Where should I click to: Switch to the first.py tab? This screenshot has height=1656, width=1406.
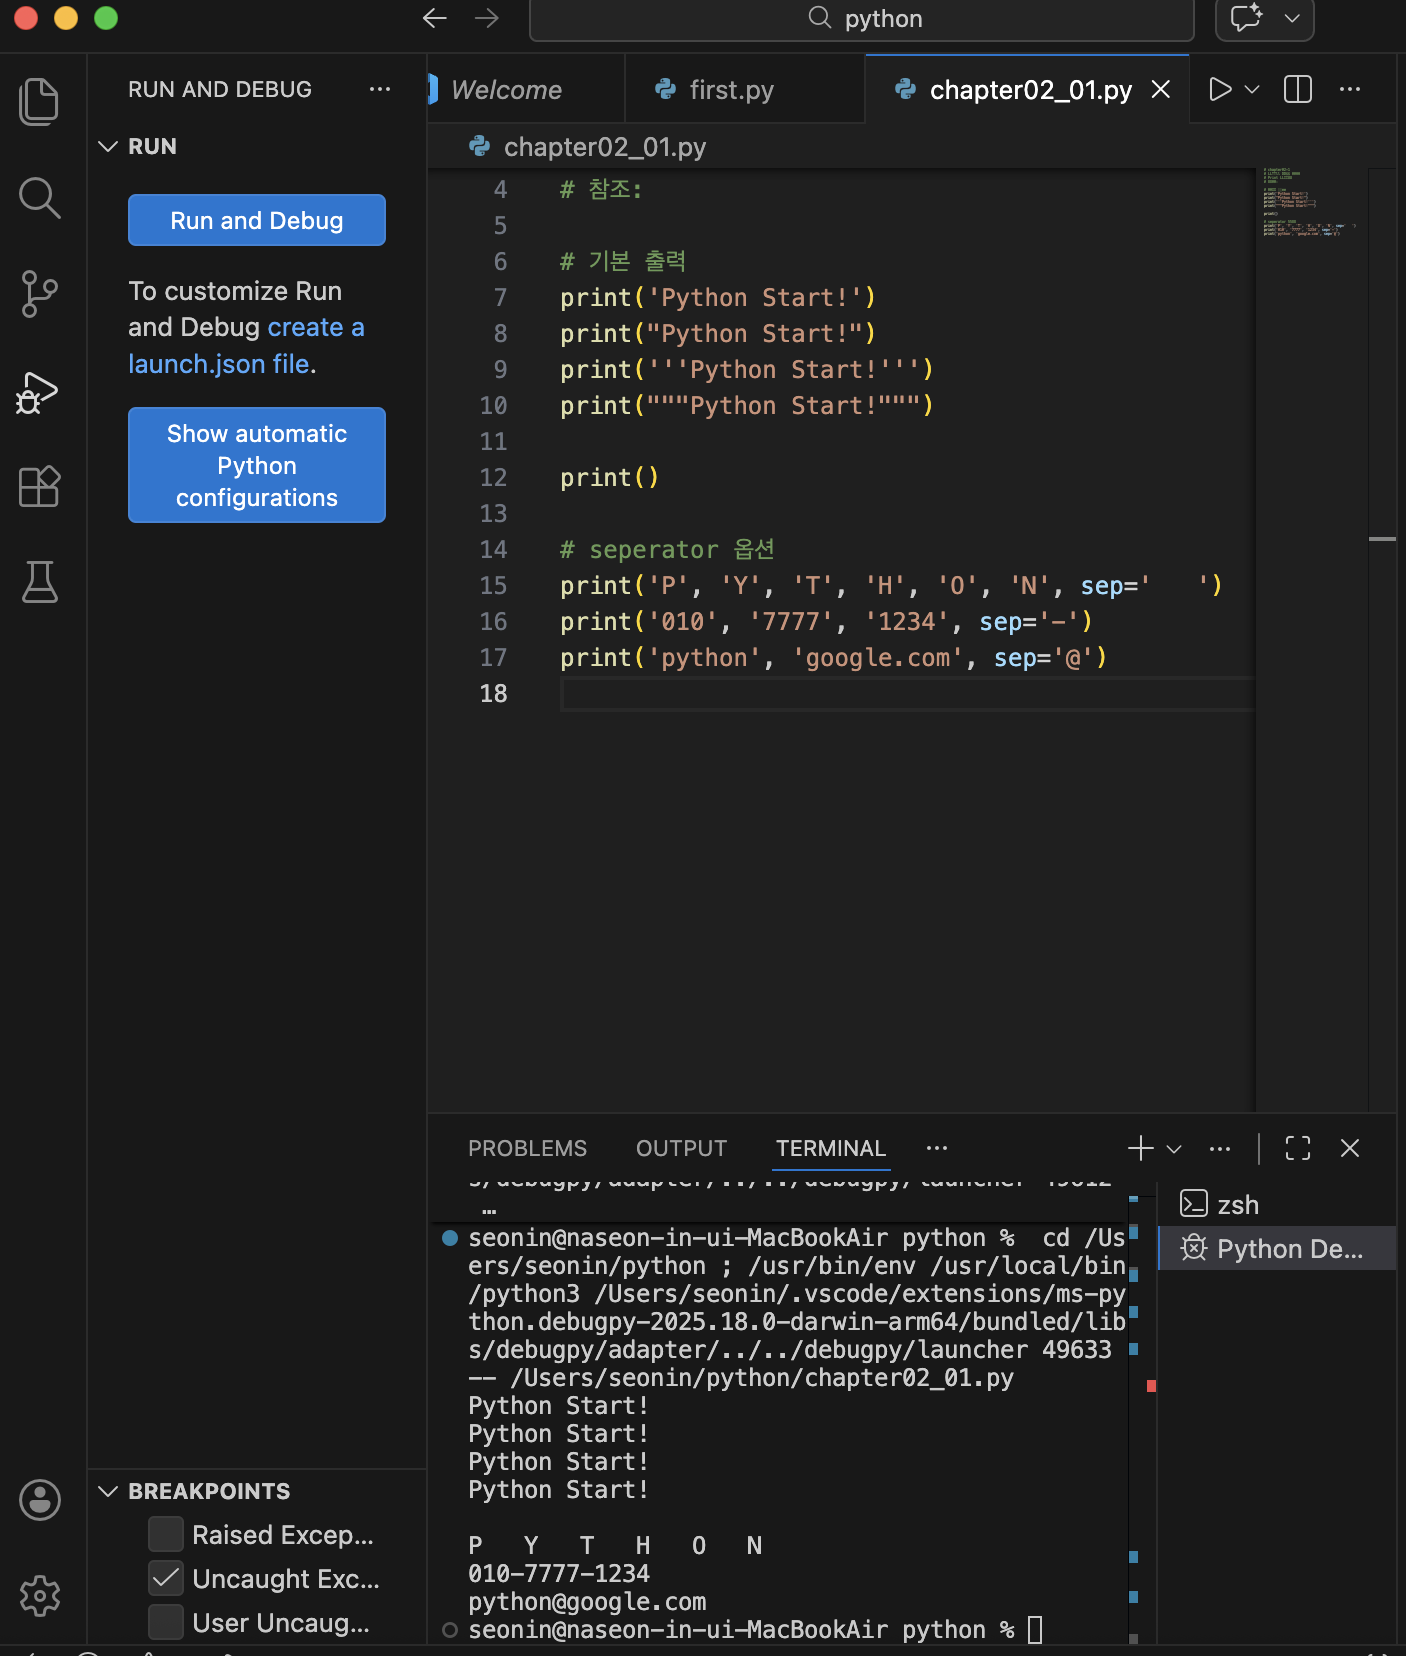[x=731, y=90]
